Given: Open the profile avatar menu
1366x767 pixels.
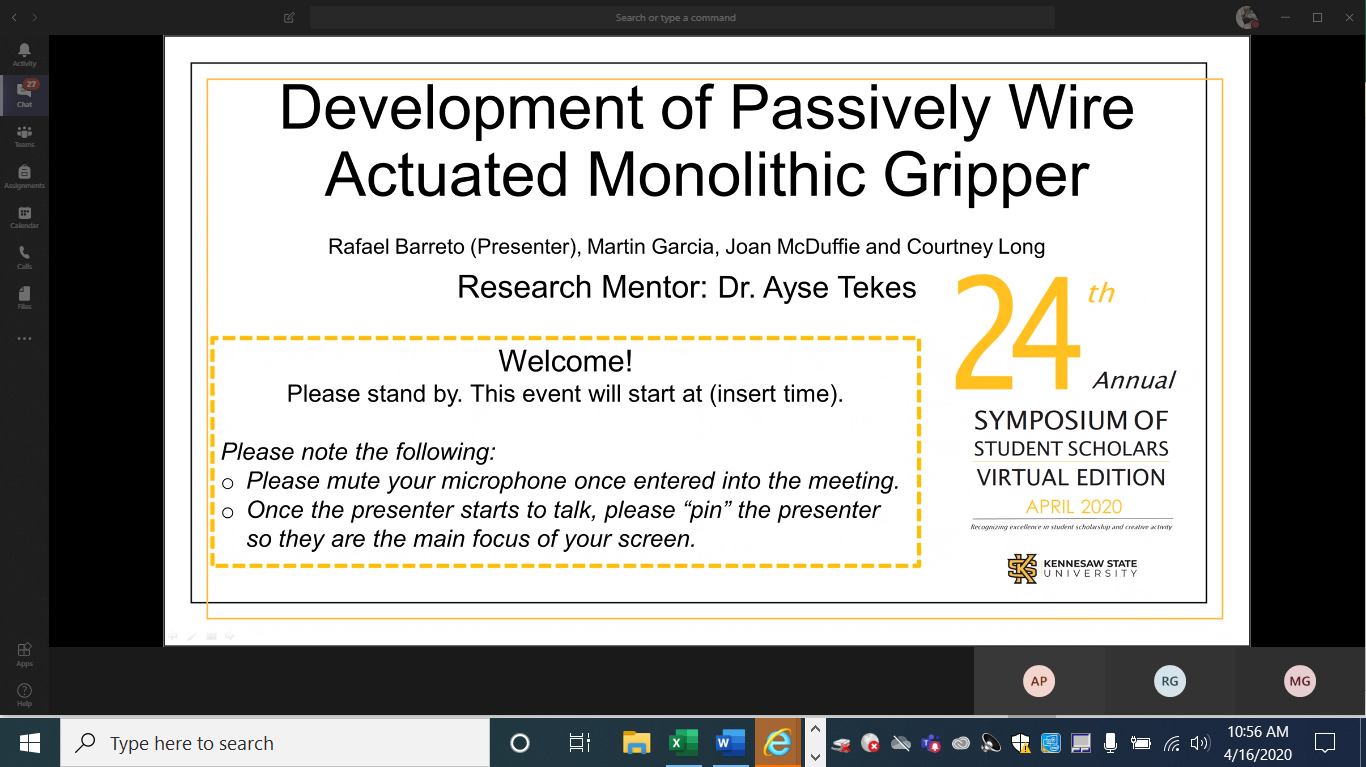Looking at the screenshot, I should 1246,17.
